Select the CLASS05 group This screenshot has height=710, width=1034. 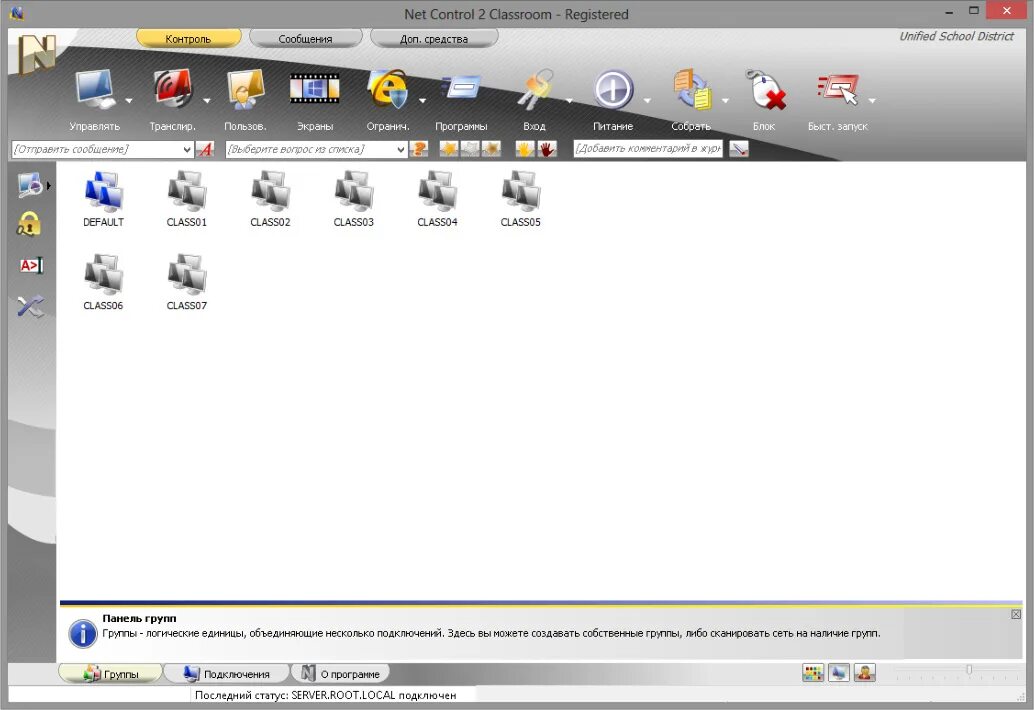(520, 199)
